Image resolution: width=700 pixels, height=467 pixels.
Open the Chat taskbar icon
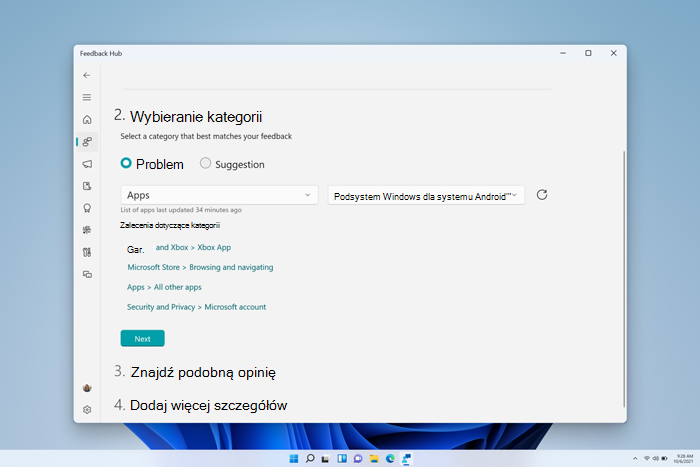coord(358,459)
